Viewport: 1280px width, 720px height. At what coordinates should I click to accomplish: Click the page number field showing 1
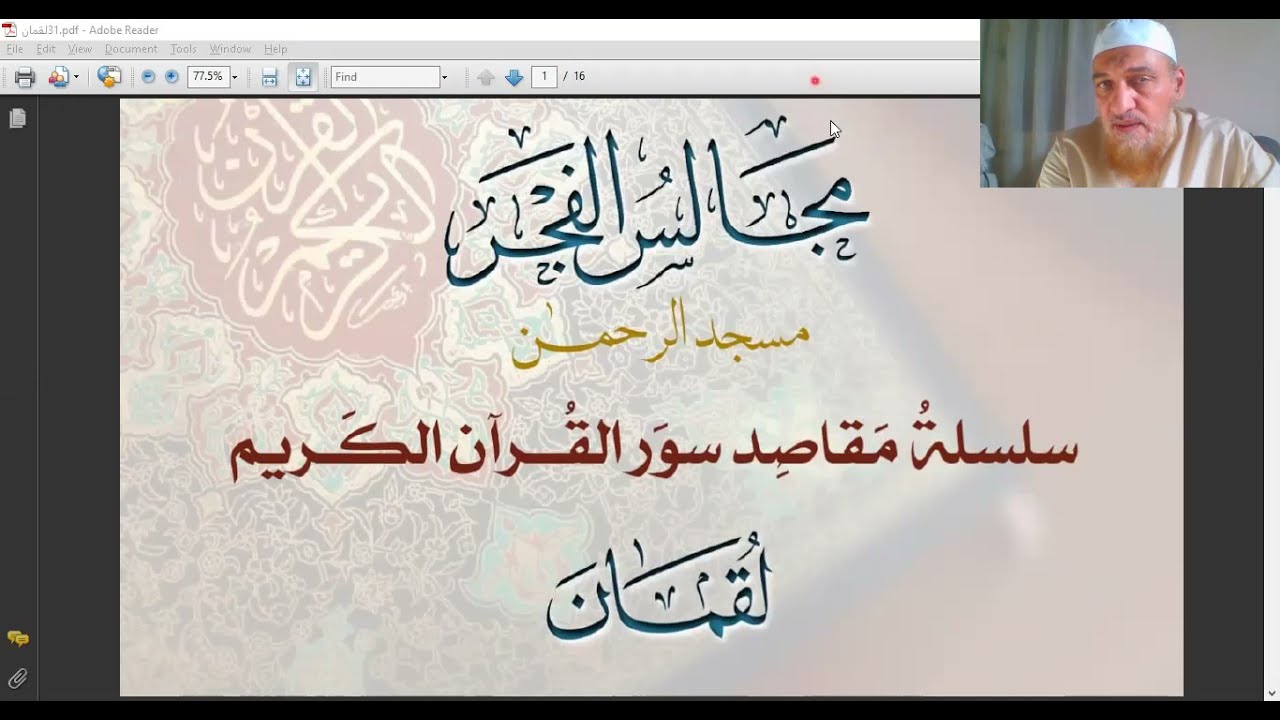(544, 76)
